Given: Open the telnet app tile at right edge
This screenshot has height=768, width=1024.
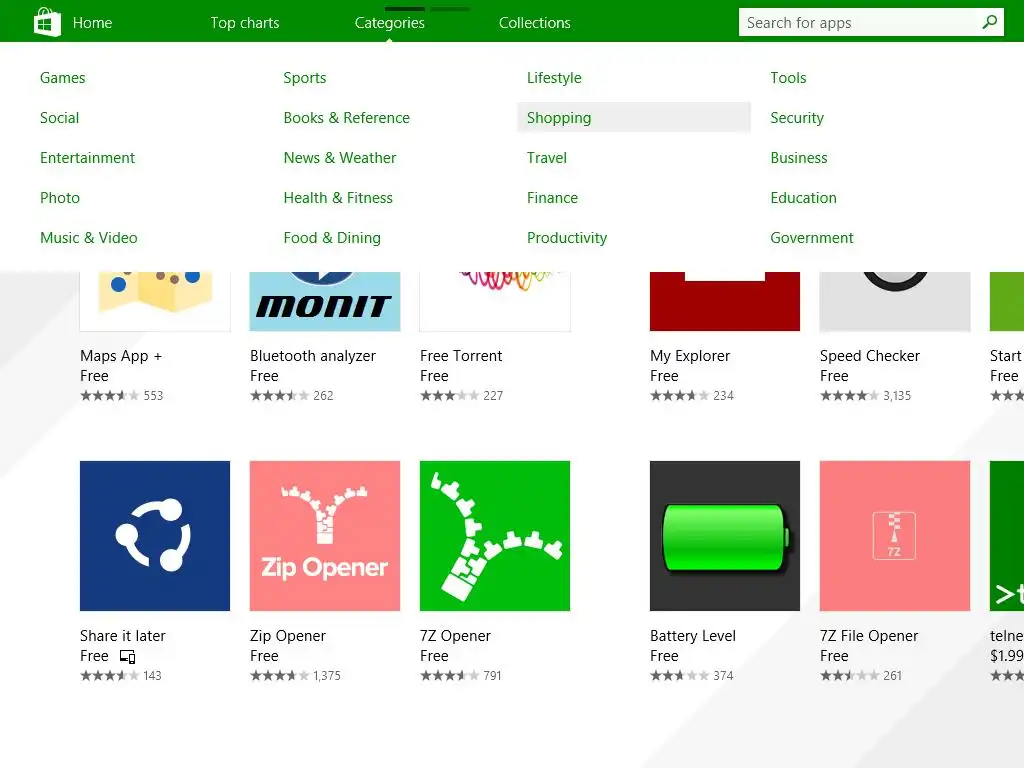Looking at the screenshot, I should [1006, 536].
